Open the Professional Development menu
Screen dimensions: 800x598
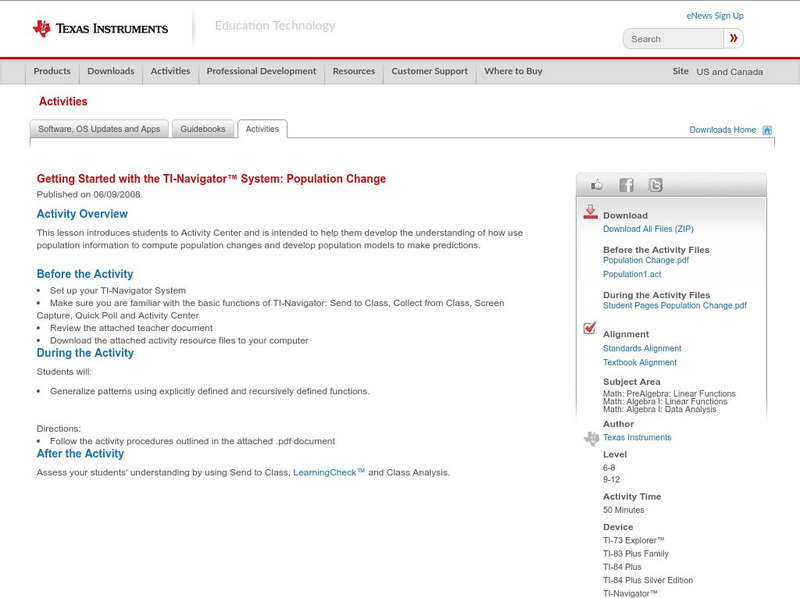pos(261,71)
